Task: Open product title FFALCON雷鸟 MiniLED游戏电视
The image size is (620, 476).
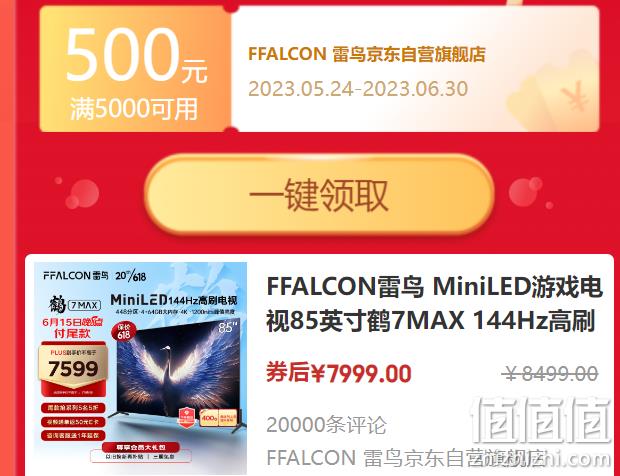Action: point(435,303)
